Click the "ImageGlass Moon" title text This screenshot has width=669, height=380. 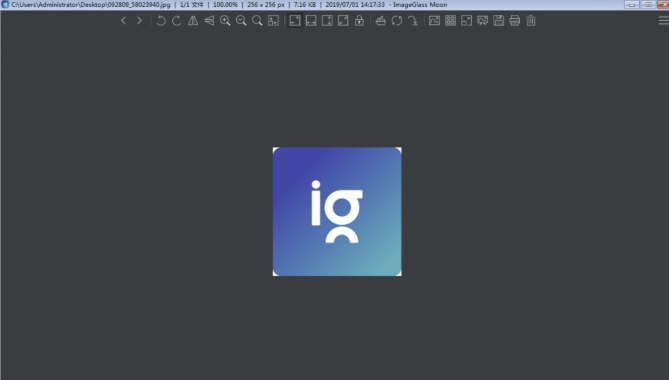coord(420,5)
